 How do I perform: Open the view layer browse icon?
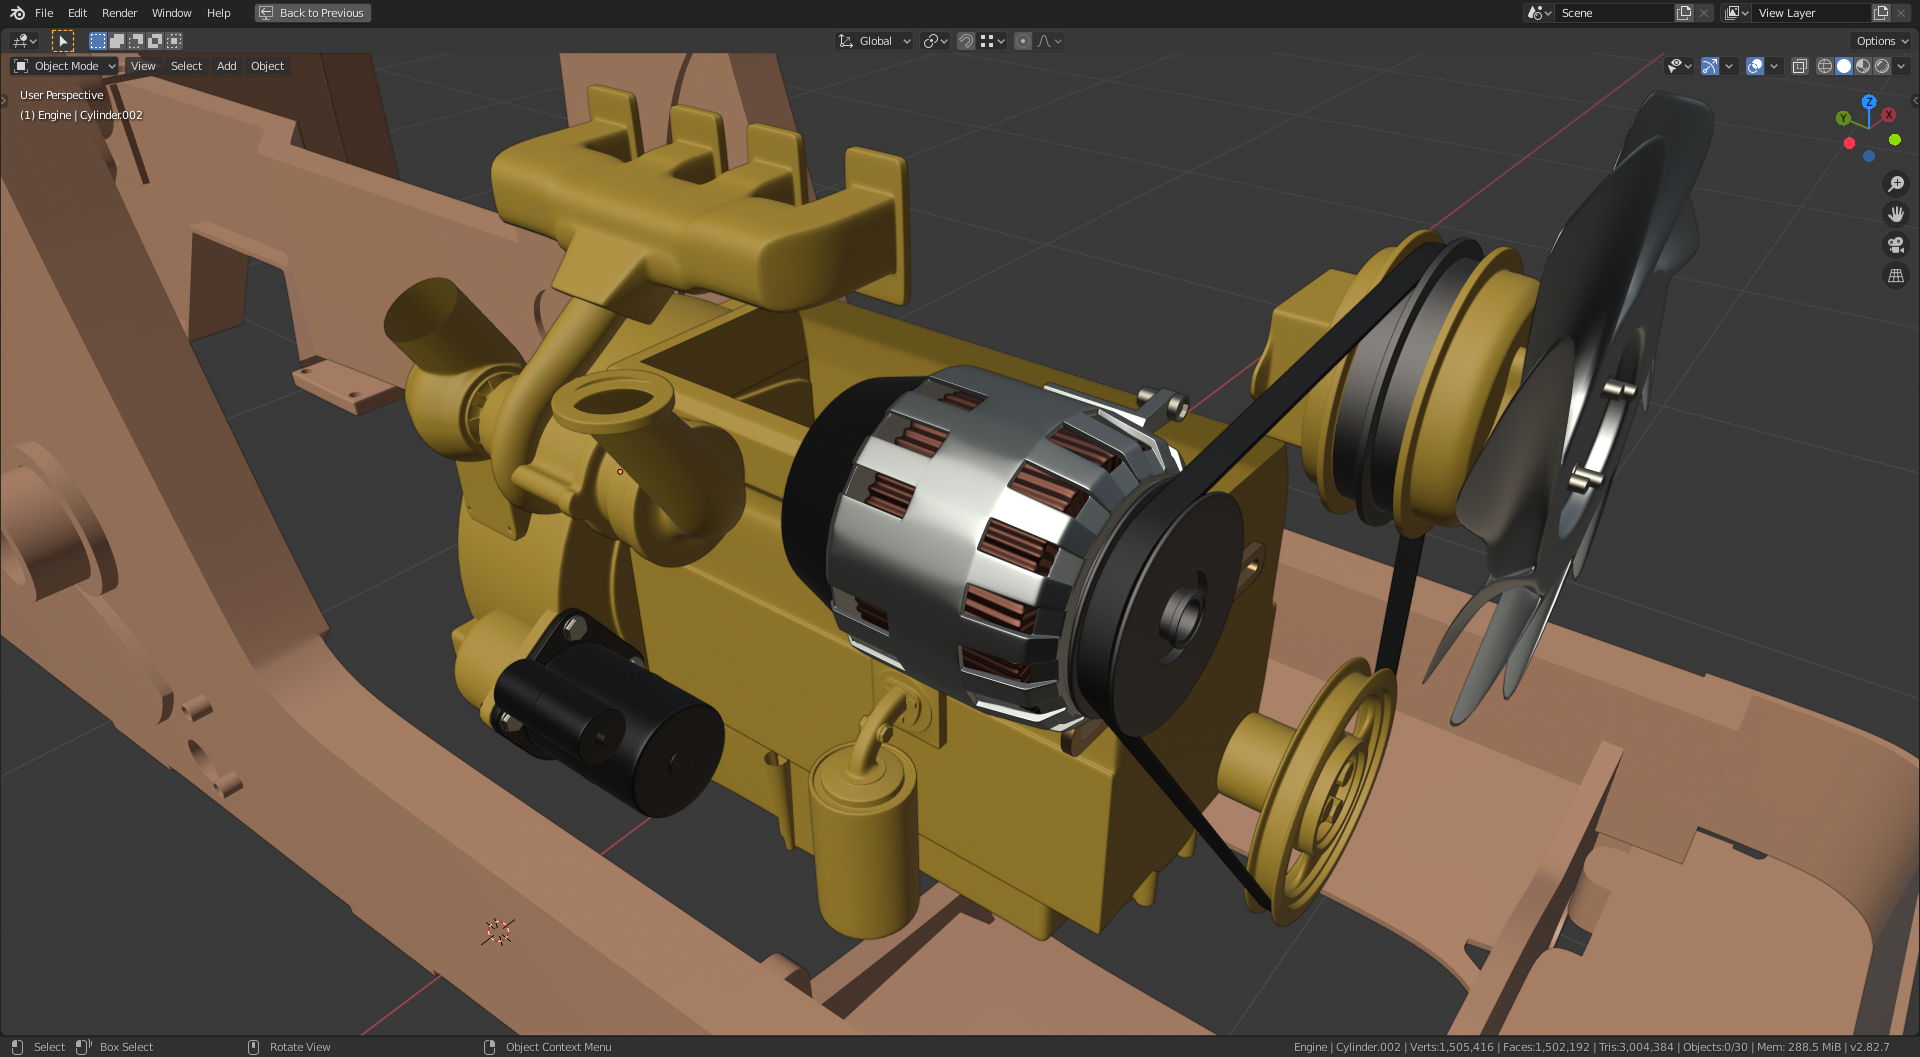(x=1736, y=13)
